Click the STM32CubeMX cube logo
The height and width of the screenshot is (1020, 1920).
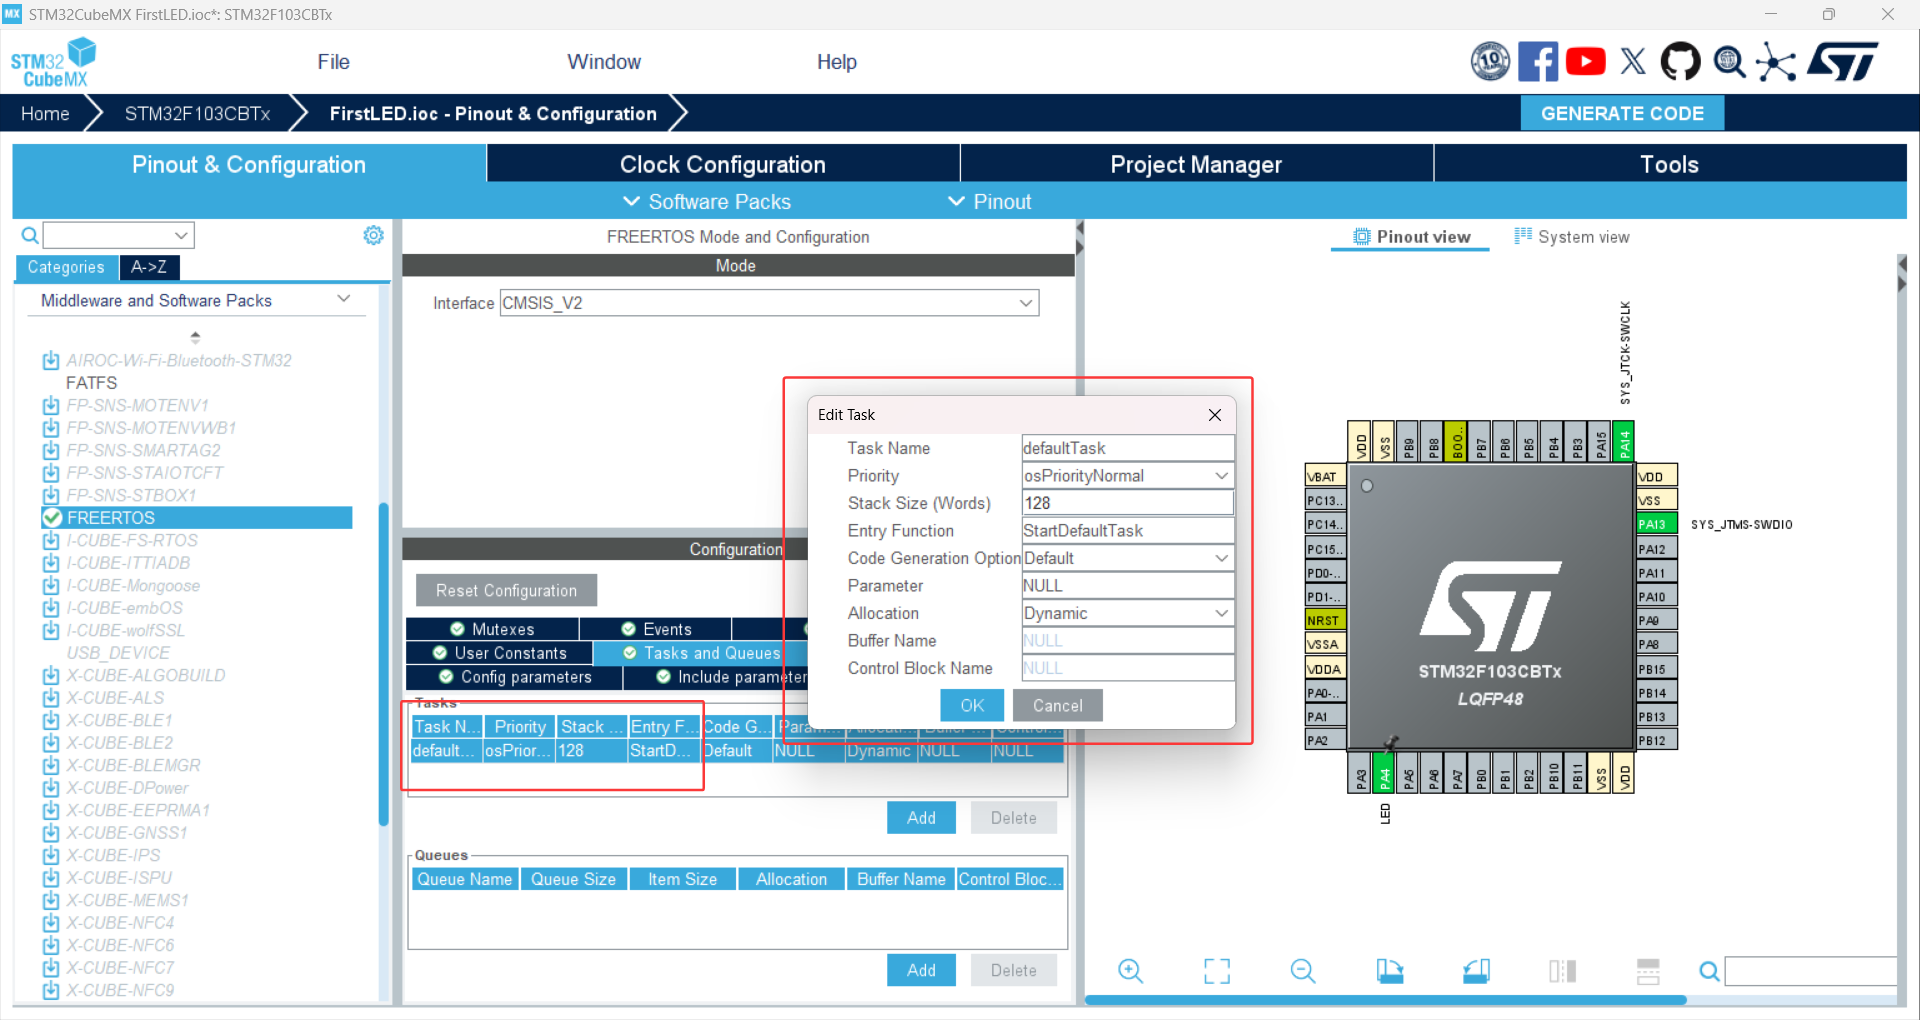pos(54,62)
